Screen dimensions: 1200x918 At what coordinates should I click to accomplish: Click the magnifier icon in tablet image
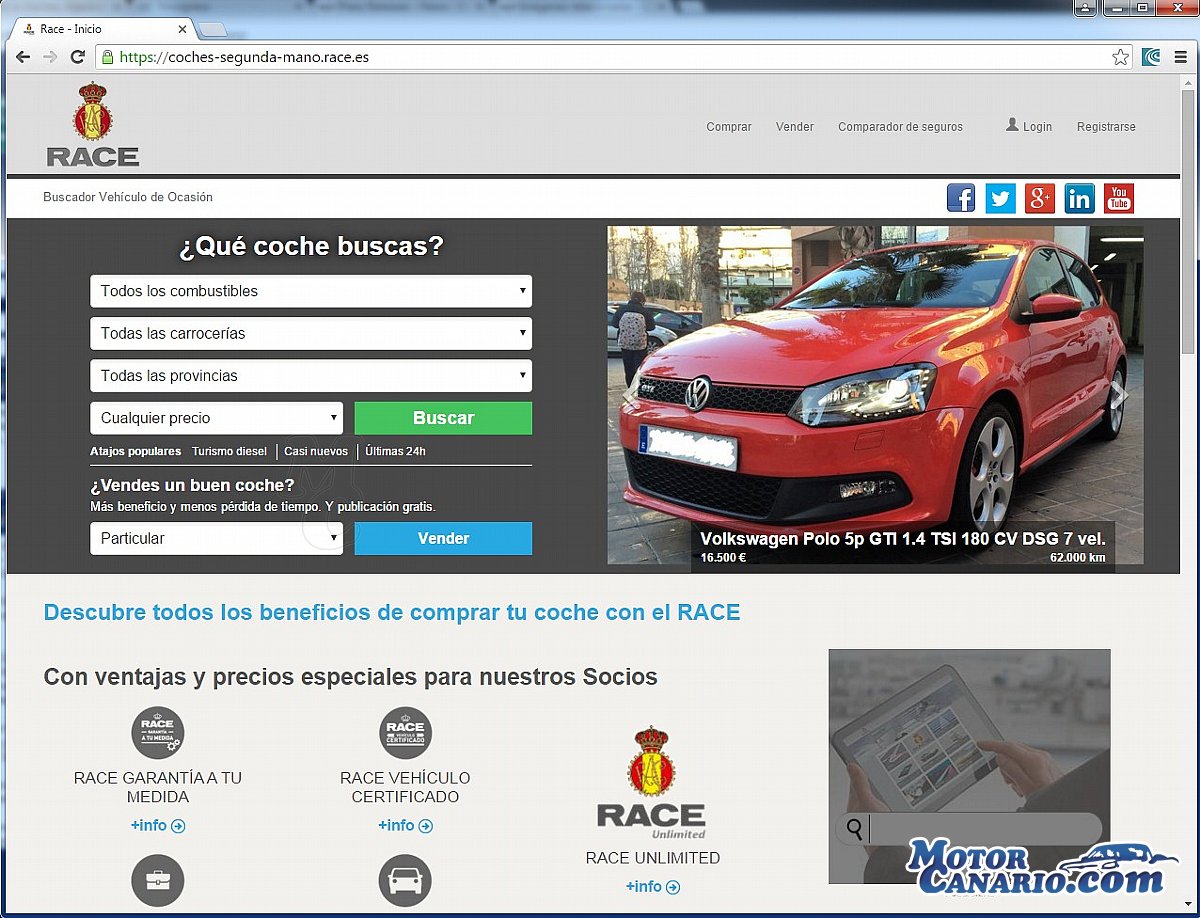(854, 828)
